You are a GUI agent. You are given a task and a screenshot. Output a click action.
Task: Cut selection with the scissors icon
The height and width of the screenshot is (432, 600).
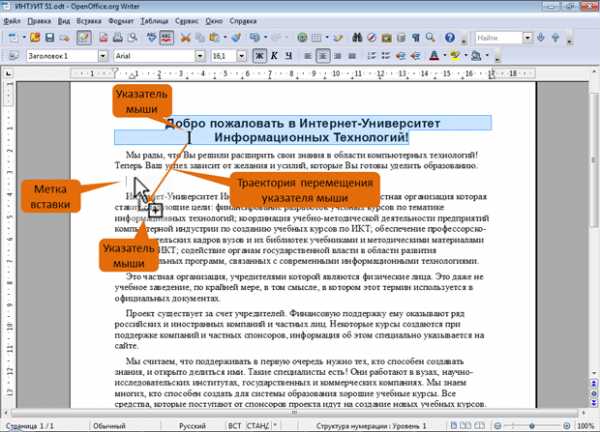pos(186,37)
